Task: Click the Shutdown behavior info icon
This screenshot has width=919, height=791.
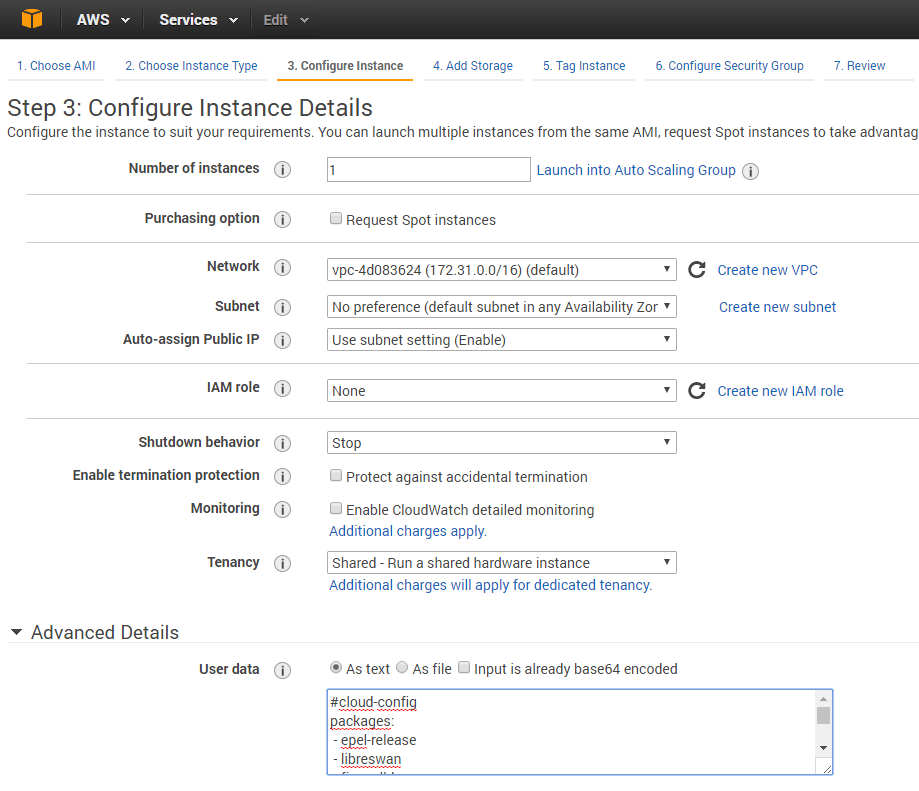Action: (282, 443)
